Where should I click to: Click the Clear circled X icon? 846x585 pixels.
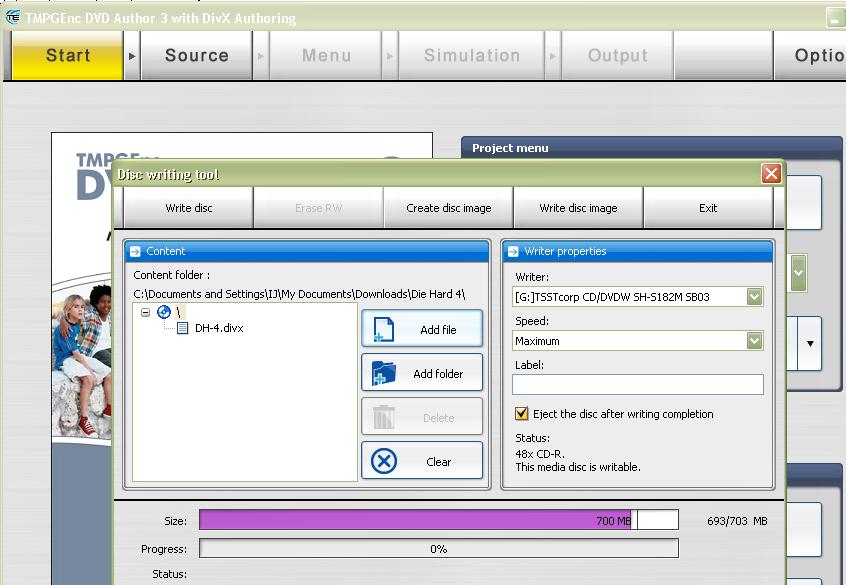coord(384,461)
